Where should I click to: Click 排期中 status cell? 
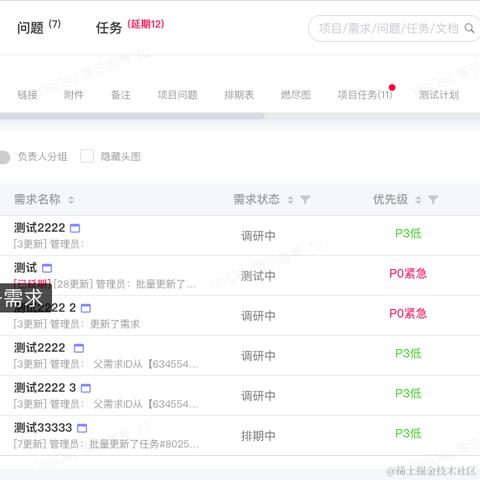(x=258, y=436)
